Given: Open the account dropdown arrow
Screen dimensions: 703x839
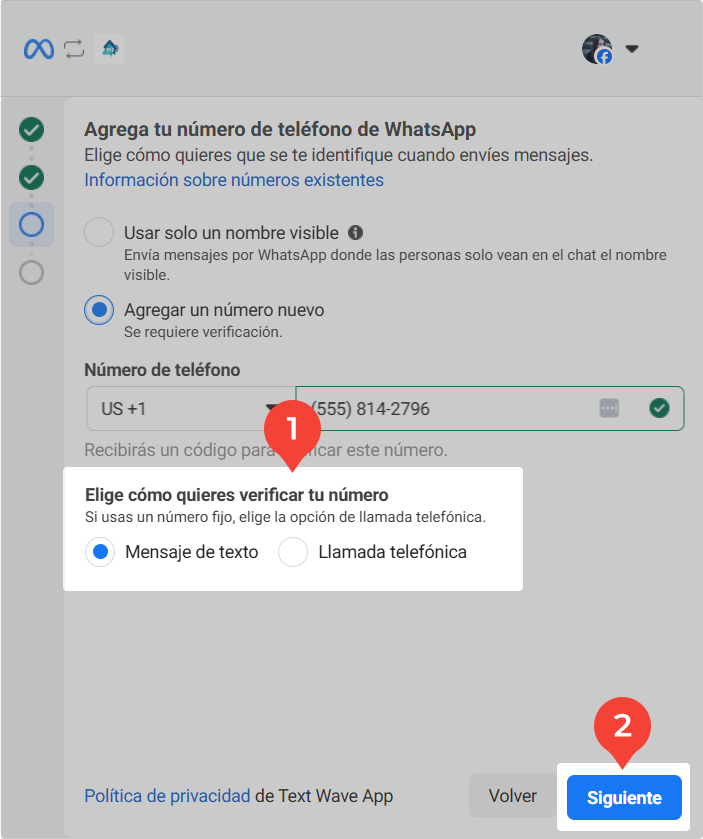Looking at the screenshot, I should click(632, 49).
